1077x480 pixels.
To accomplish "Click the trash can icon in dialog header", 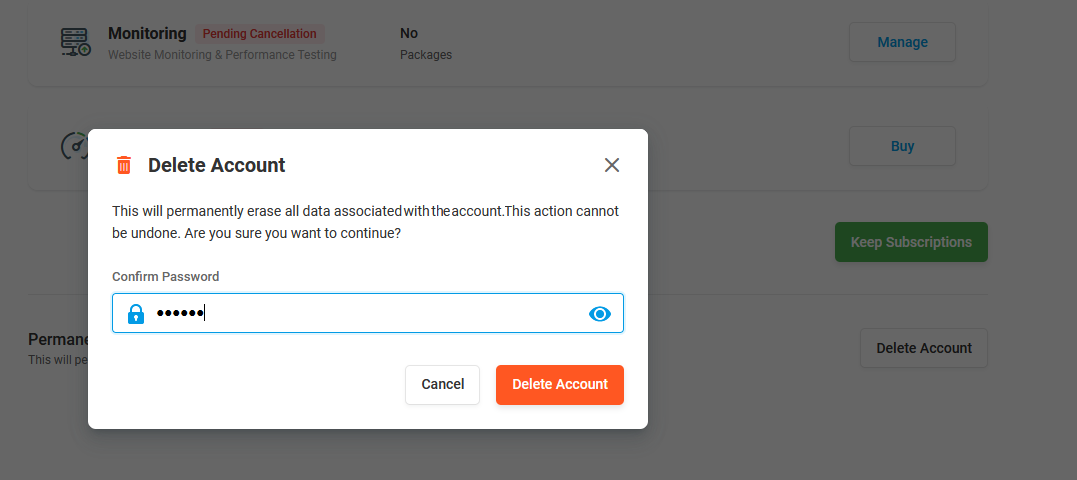I will coord(124,165).
